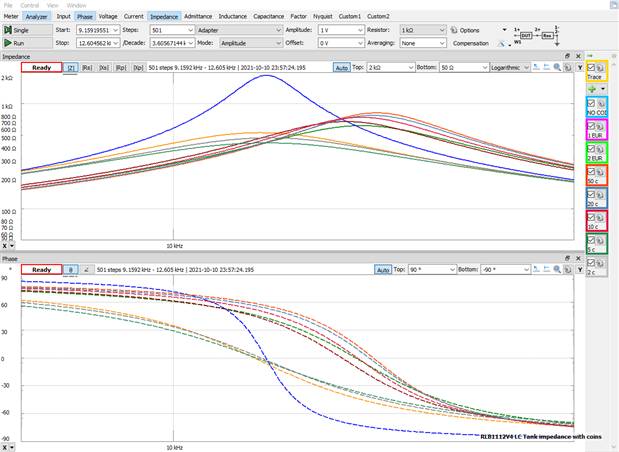619x452 pixels.
Task: Click the green plus add trace icon
Action: [591, 89]
